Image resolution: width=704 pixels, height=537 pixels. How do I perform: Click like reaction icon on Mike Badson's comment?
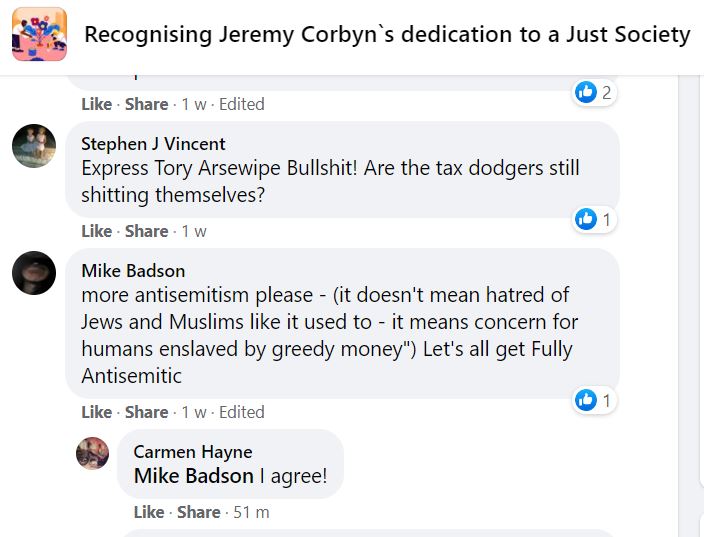(587, 401)
